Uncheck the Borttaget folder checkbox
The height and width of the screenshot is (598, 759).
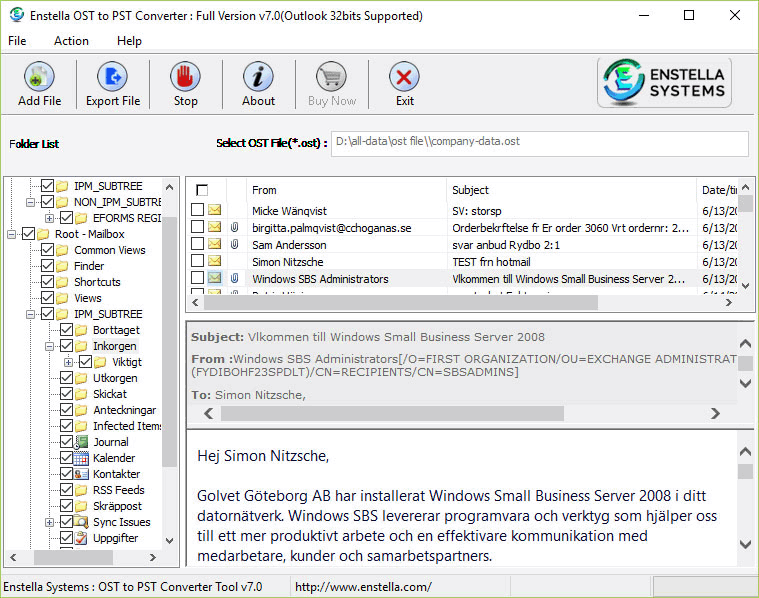[67, 330]
